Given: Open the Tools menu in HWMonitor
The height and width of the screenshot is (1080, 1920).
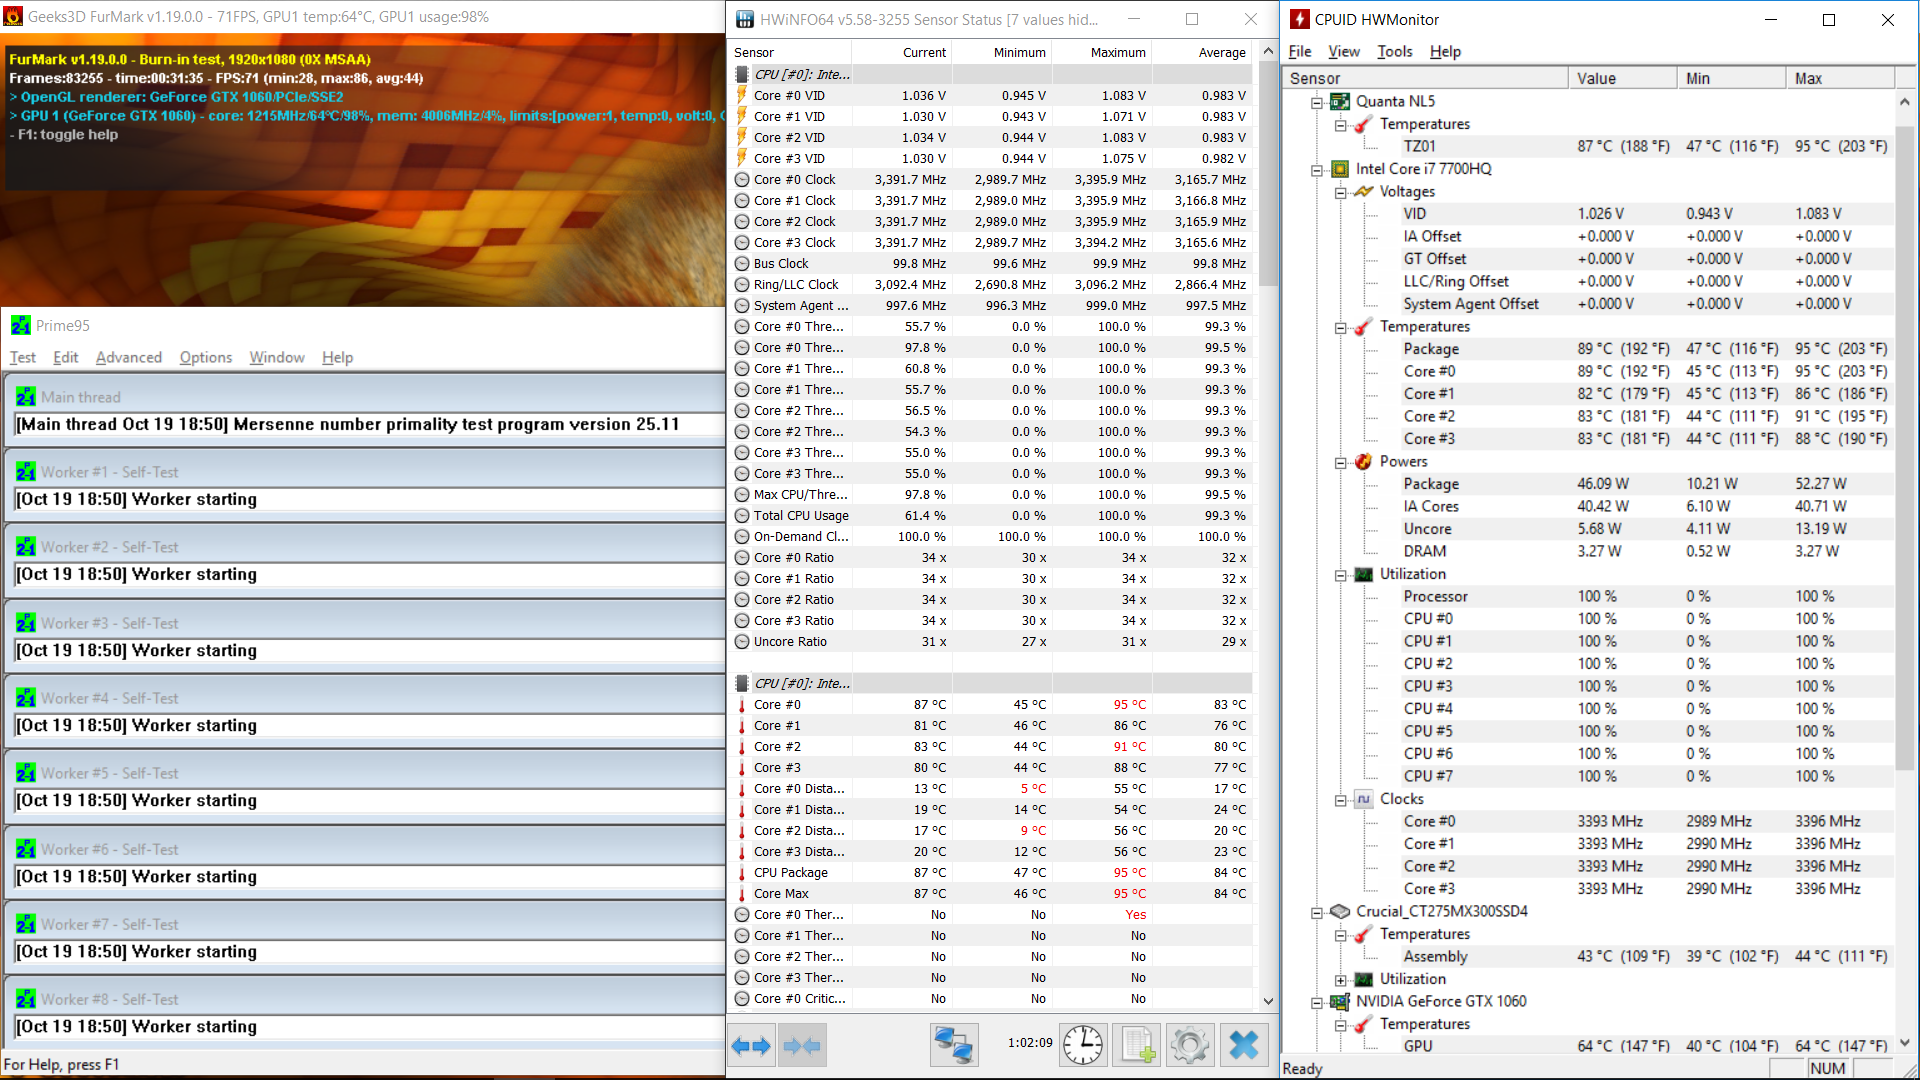Looking at the screenshot, I should [1394, 51].
